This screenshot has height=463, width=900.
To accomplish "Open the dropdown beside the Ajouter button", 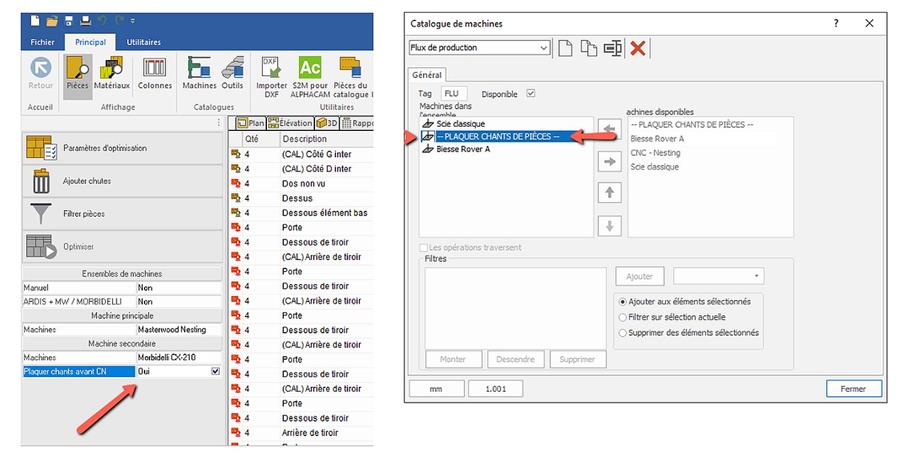I will pos(717,276).
